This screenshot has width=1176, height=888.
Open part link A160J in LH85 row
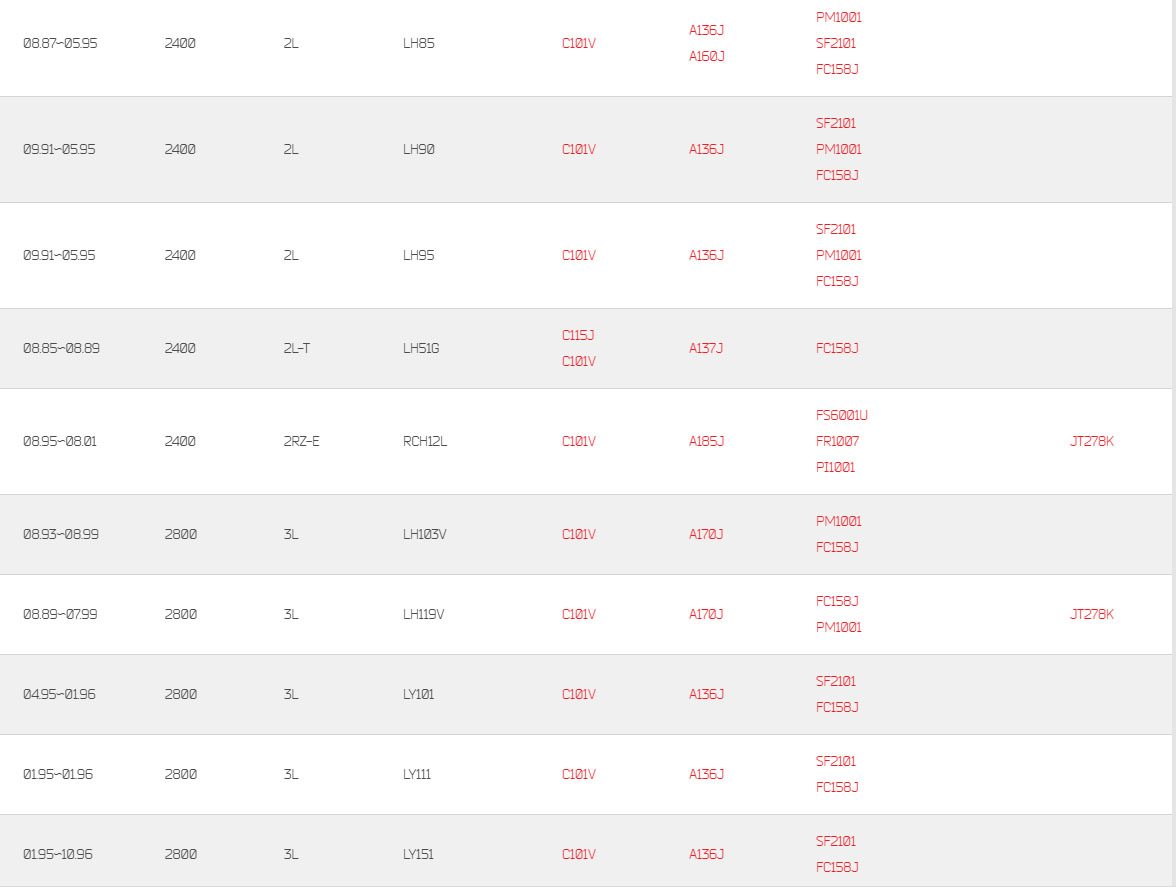[x=706, y=56]
